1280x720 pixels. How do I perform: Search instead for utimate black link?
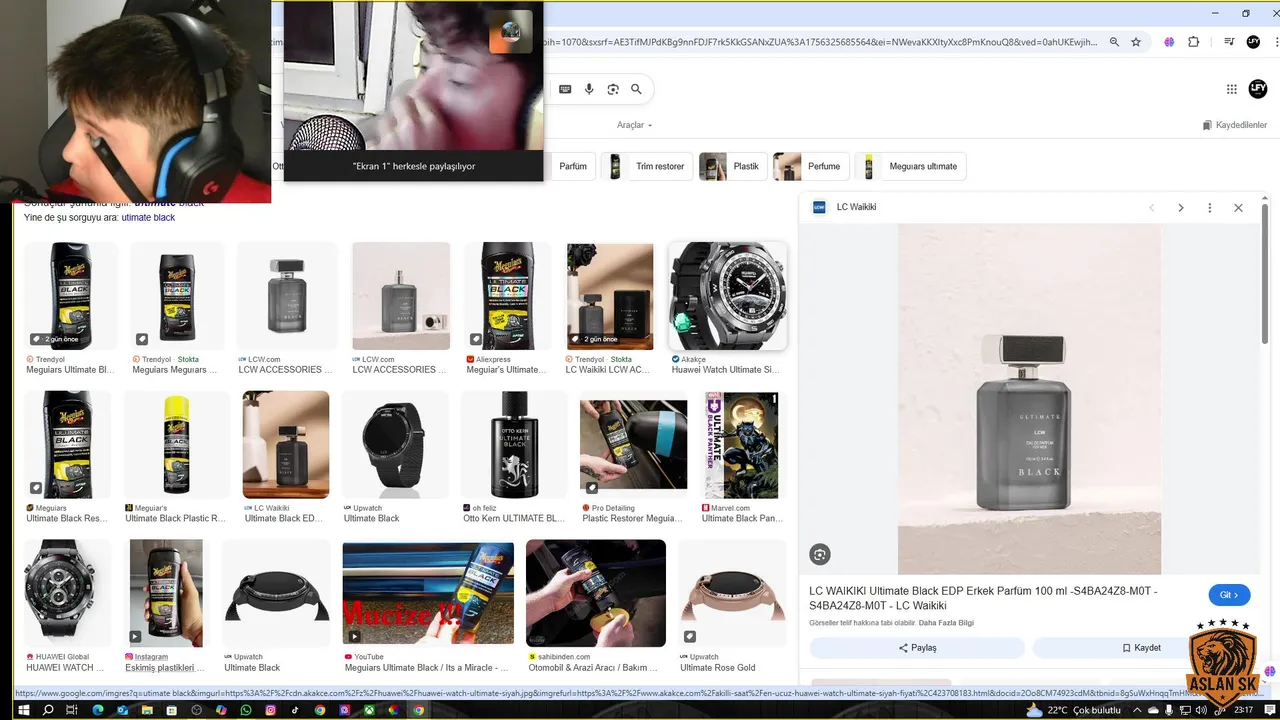148,217
